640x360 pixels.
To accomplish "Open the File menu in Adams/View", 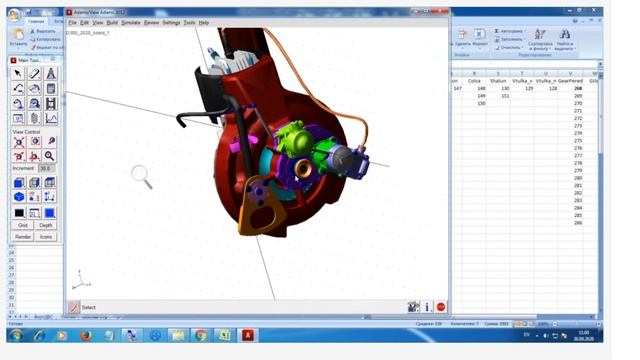I will pyautogui.click(x=72, y=22).
